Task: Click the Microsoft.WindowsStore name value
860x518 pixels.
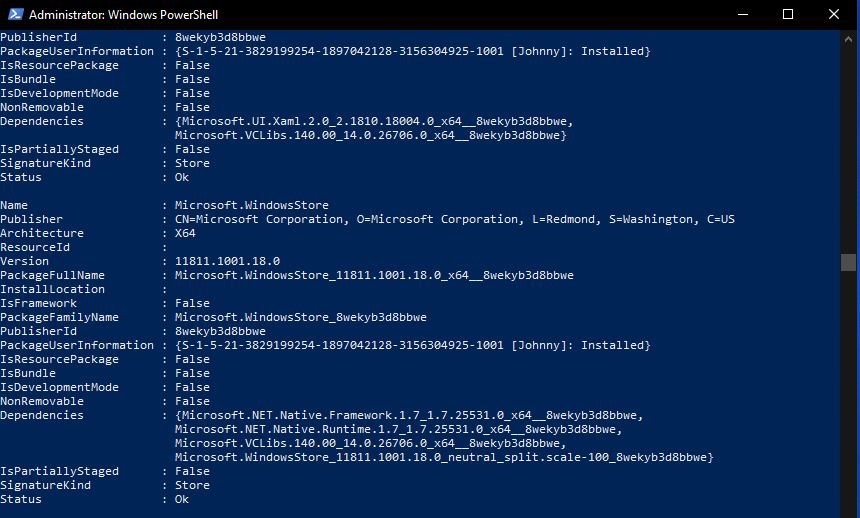Action: click(x=252, y=205)
